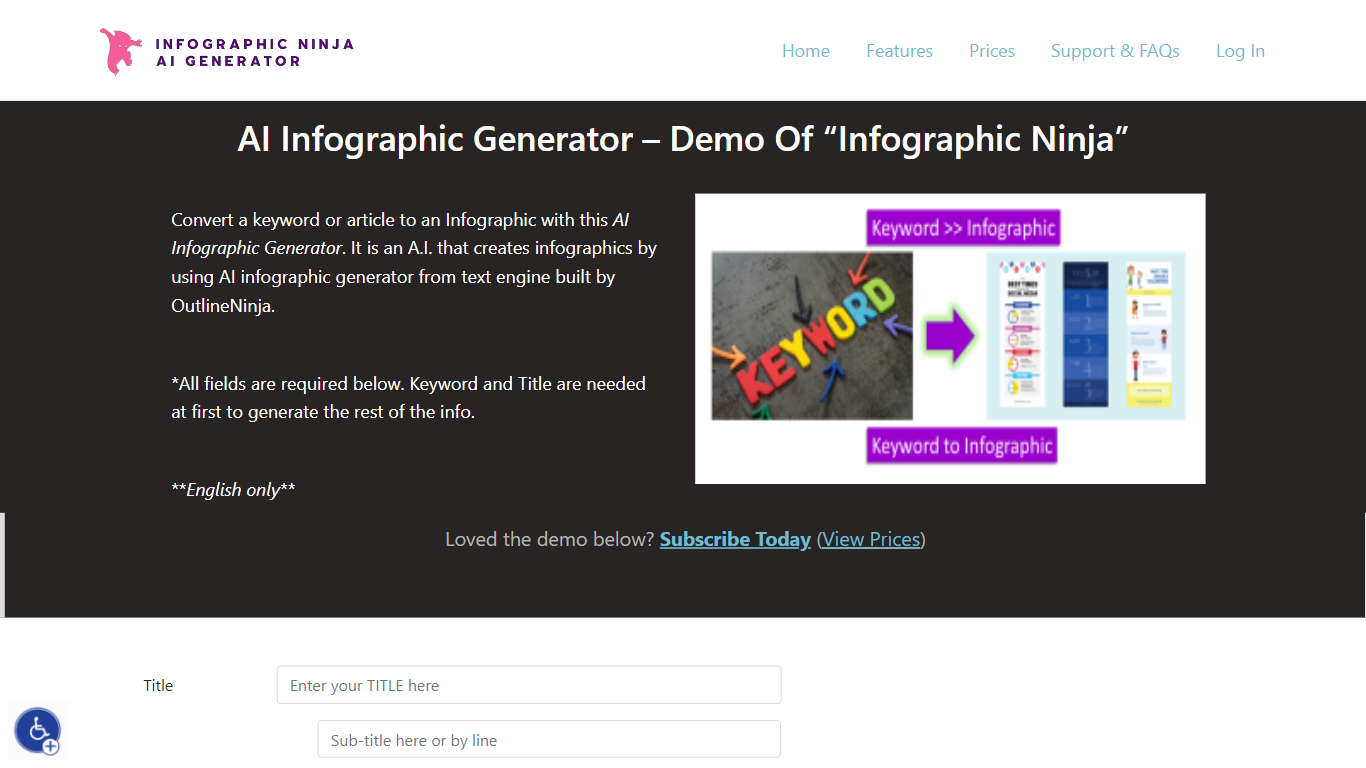The image size is (1366, 768).
Task: Click the Subscribe Today link
Action: 735,539
